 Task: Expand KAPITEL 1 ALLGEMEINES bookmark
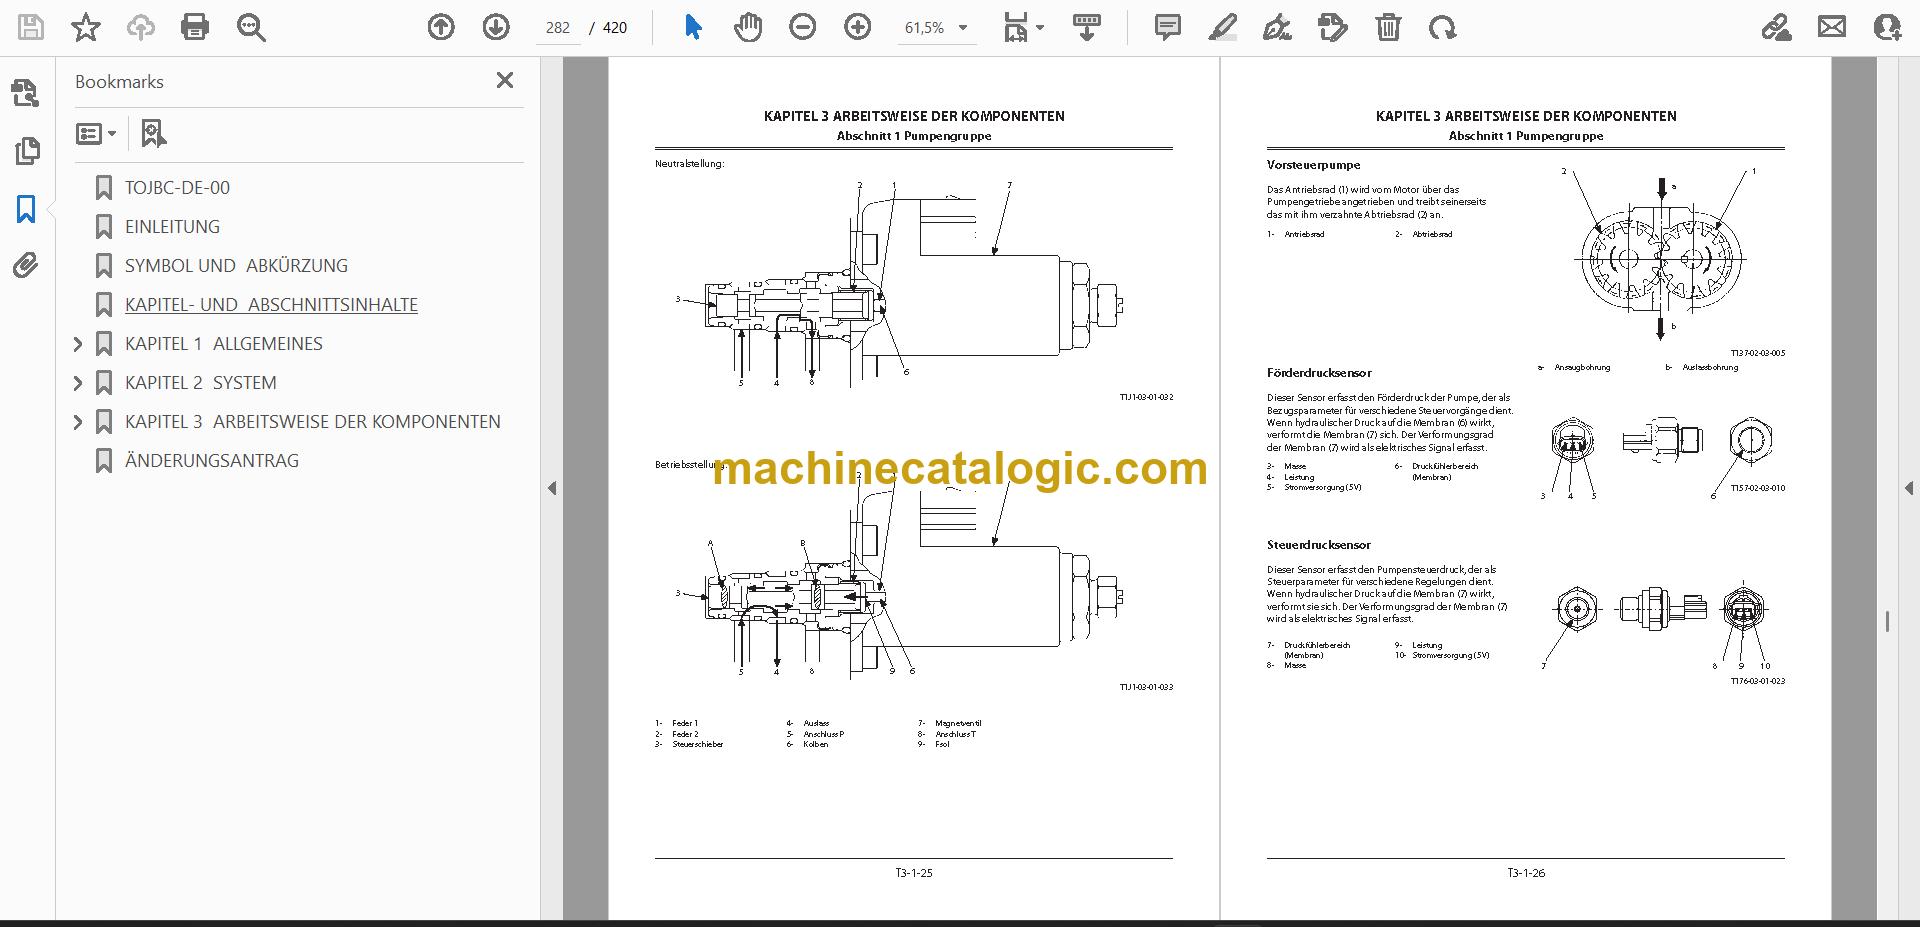tap(78, 344)
